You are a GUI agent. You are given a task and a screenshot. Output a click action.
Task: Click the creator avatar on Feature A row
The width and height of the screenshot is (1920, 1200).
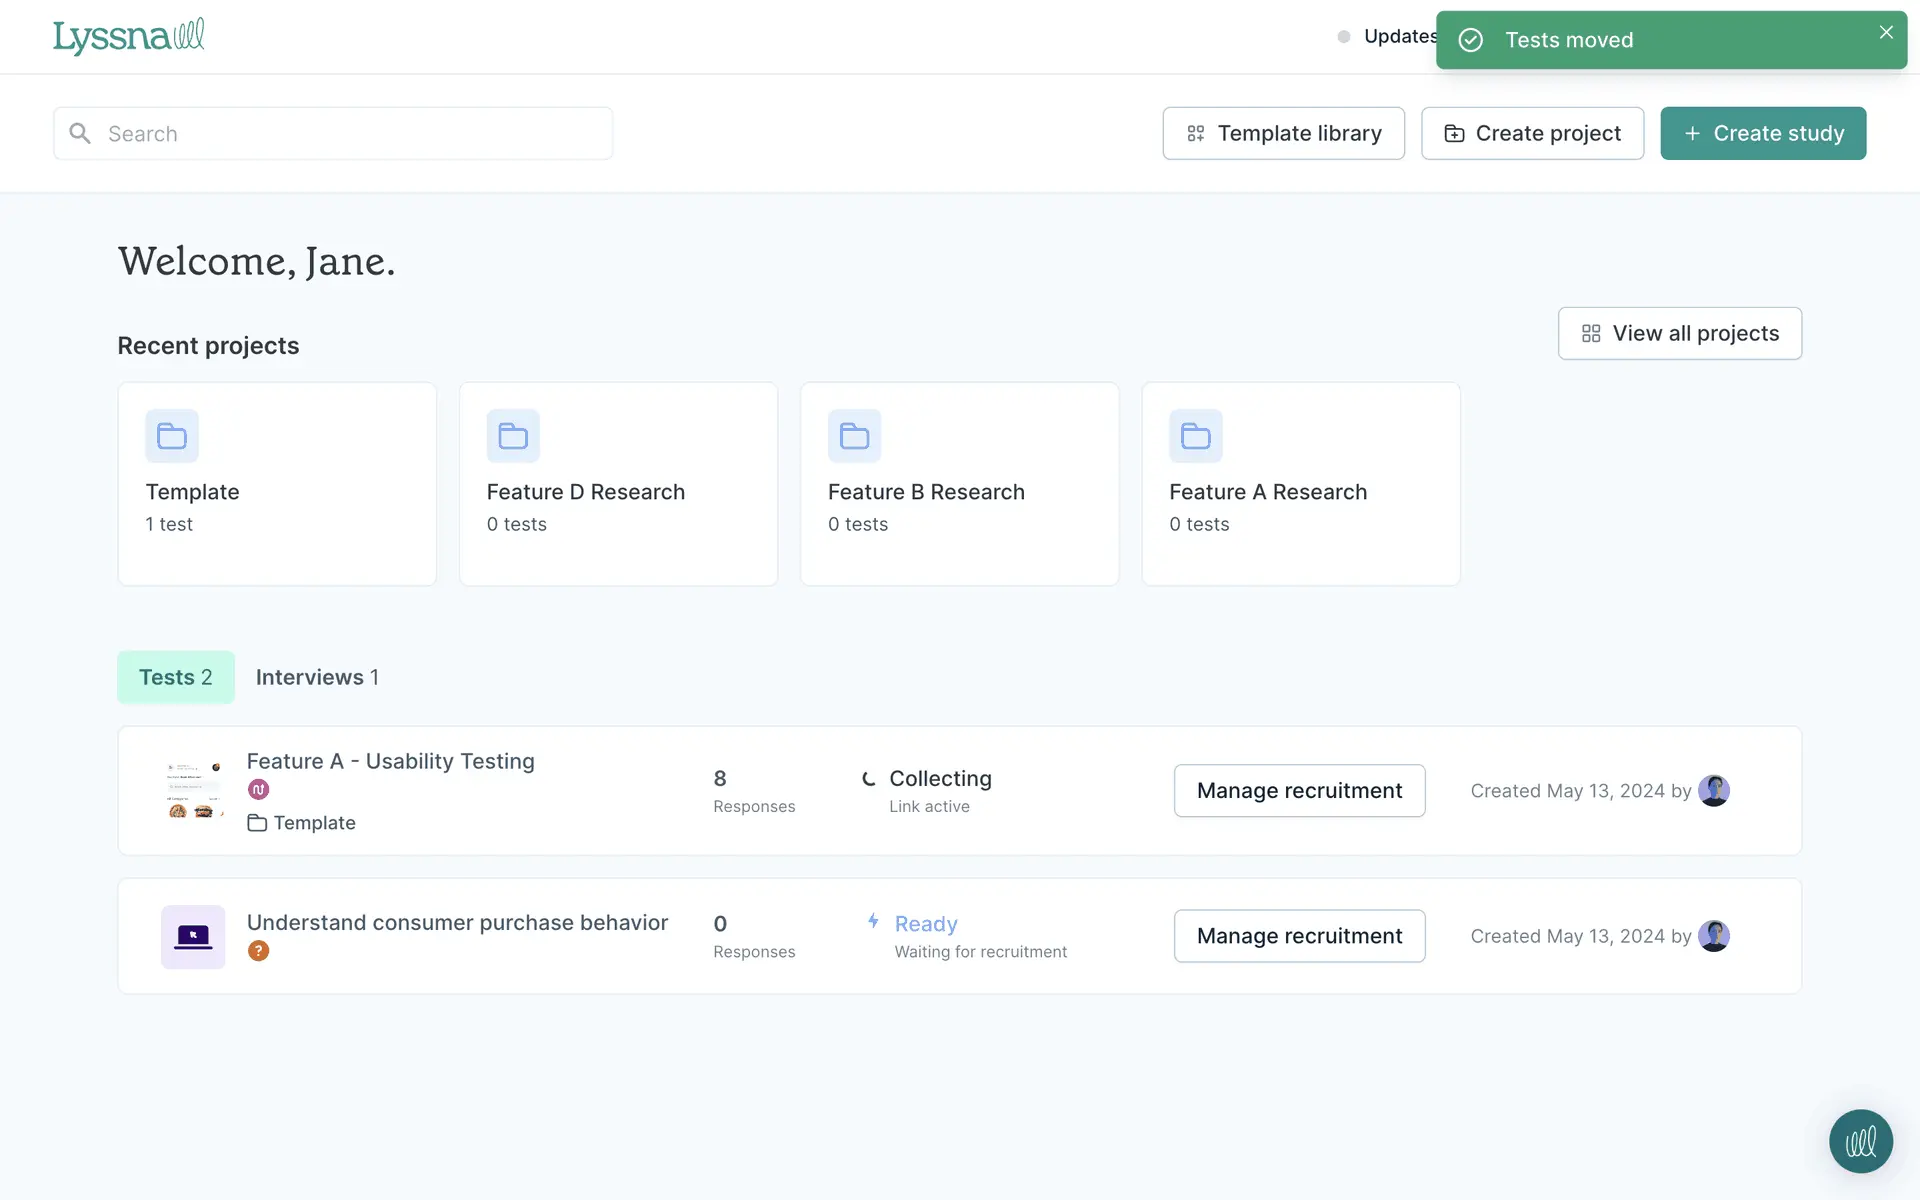(1713, 791)
